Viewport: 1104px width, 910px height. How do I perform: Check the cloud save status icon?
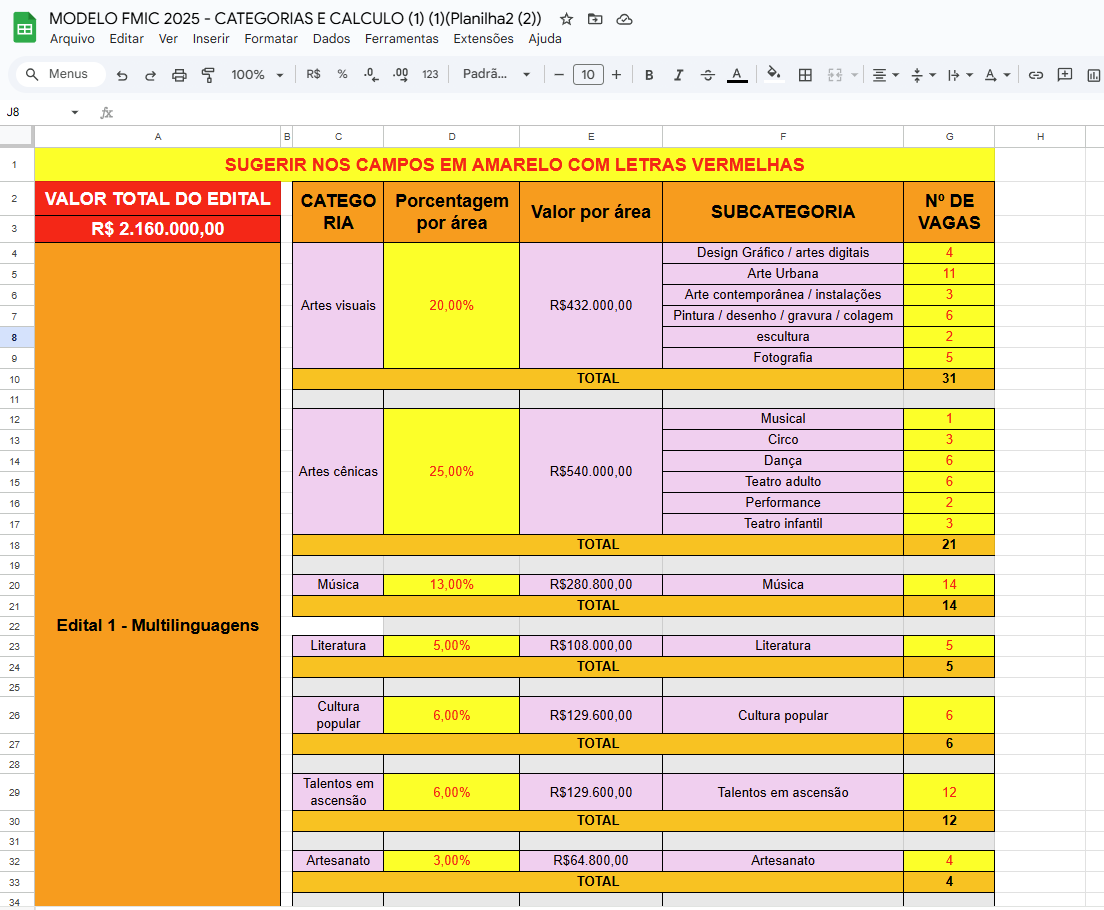click(624, 19)
